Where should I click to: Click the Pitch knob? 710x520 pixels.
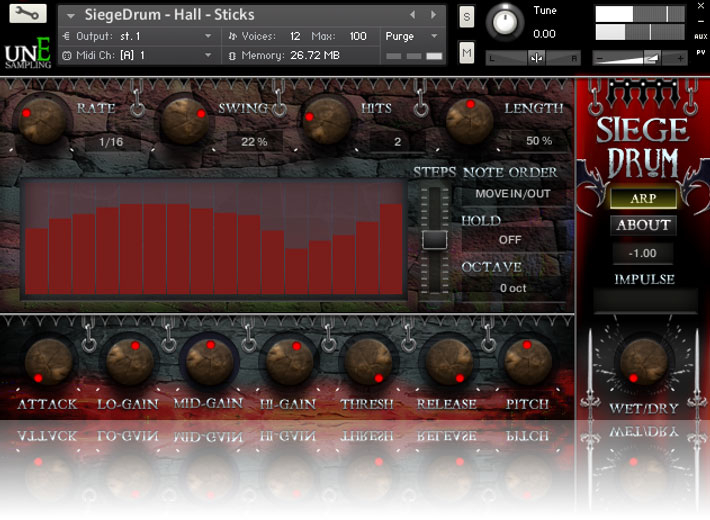[x=527, y=362]
